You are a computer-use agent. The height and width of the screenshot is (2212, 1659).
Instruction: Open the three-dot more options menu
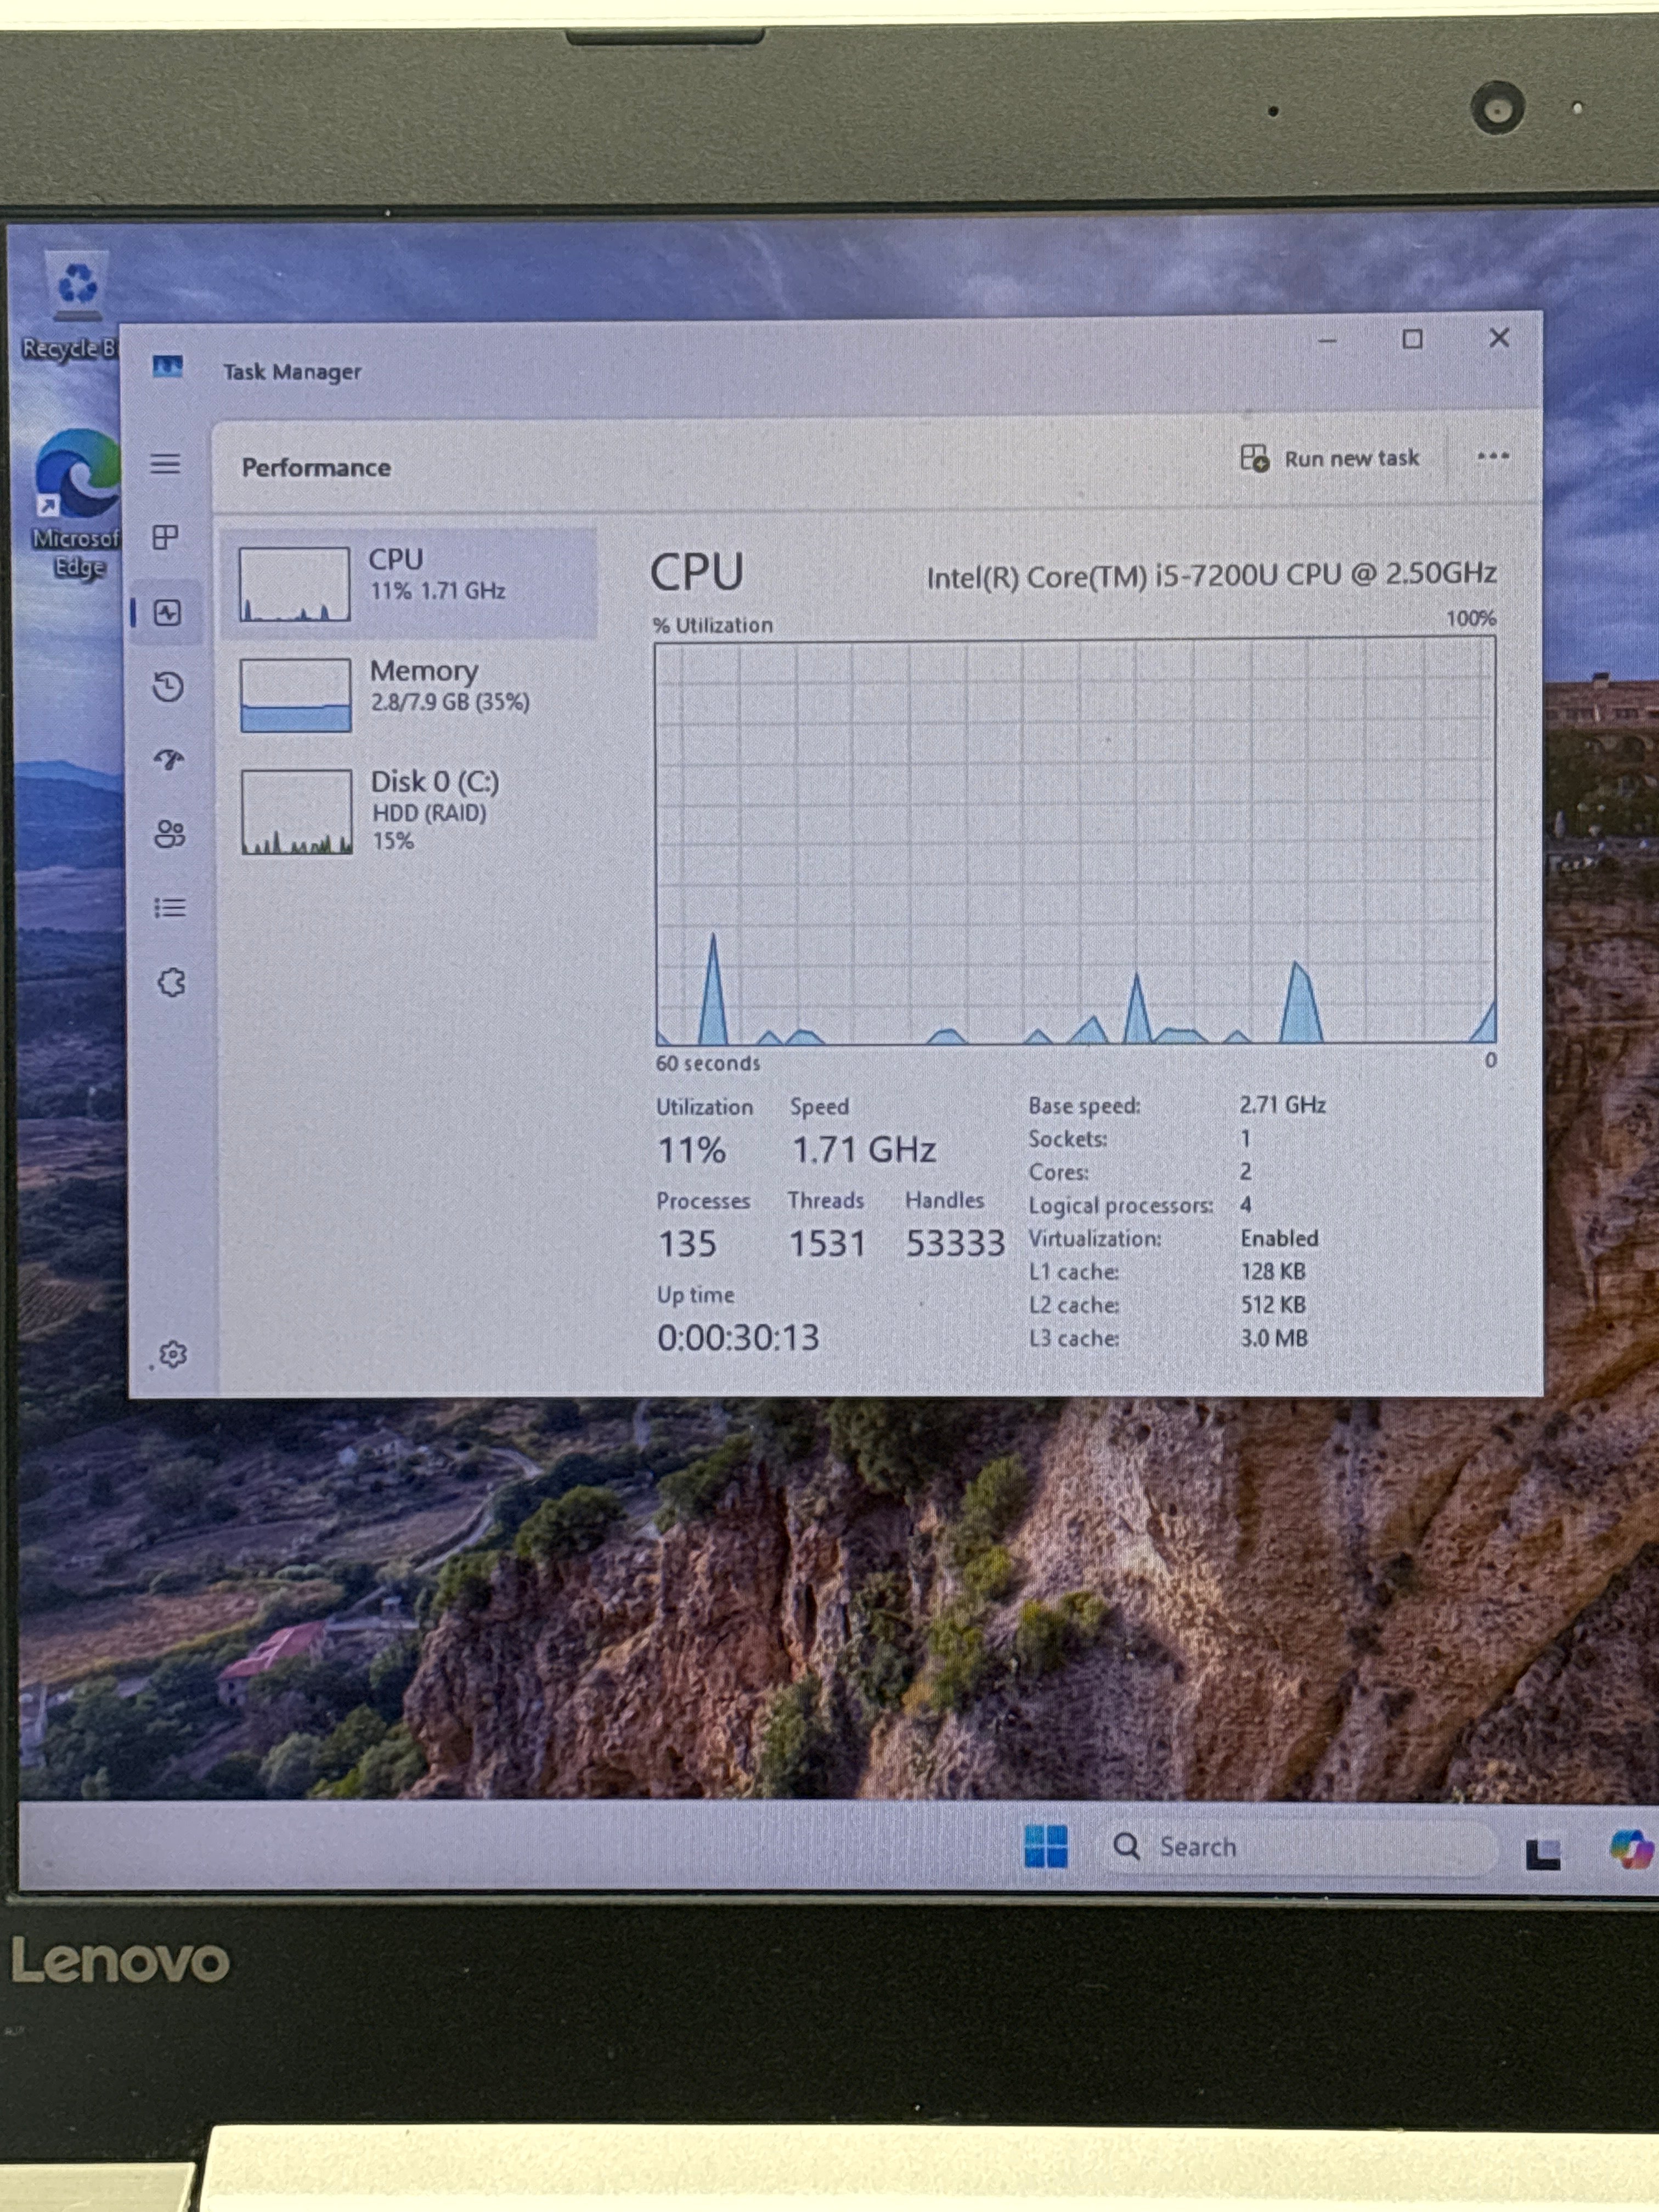tap(1493, 456)
